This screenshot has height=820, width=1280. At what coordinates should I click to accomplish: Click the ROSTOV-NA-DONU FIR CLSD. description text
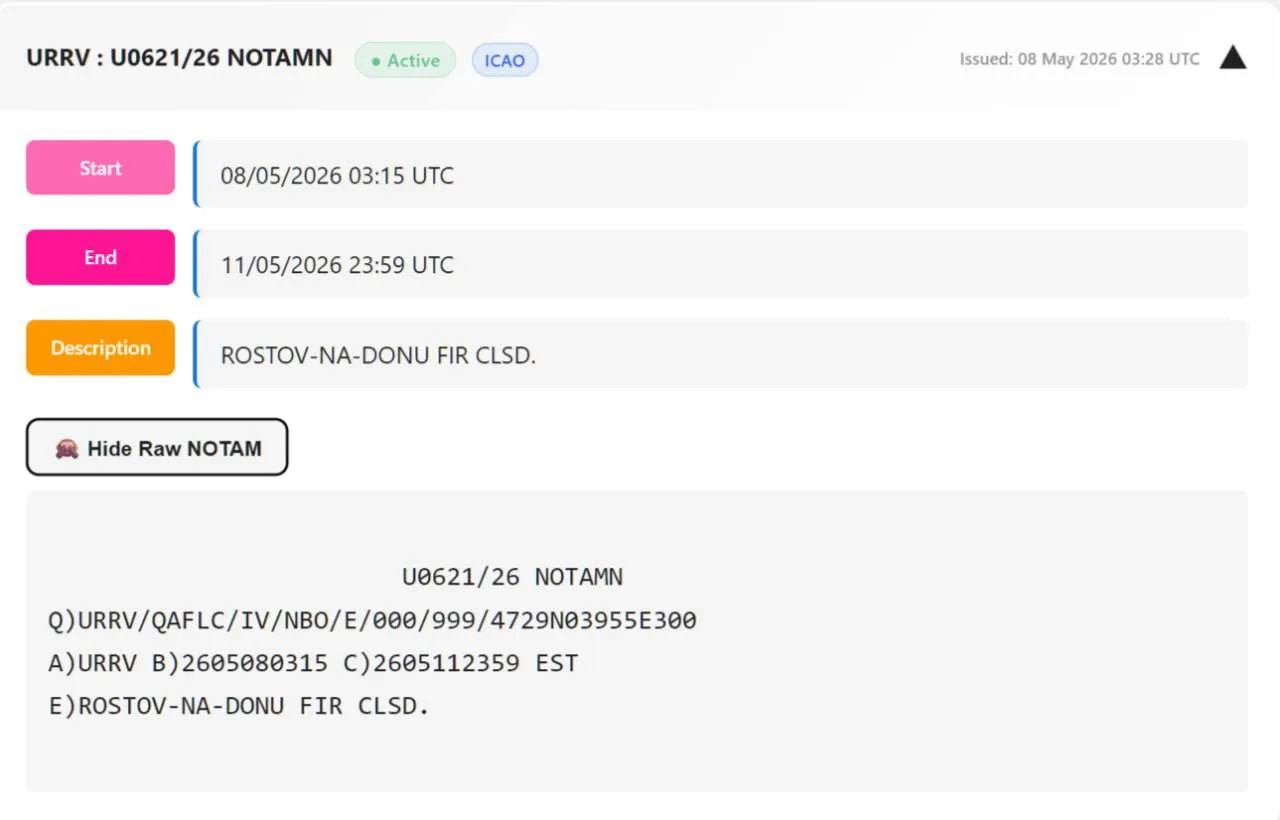[x=378, y=355]
